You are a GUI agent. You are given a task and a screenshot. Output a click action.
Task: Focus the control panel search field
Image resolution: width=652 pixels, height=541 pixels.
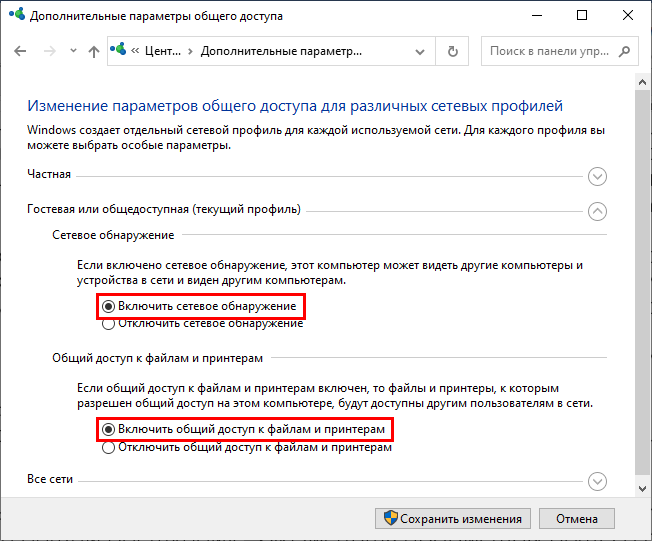click(559, 51)
